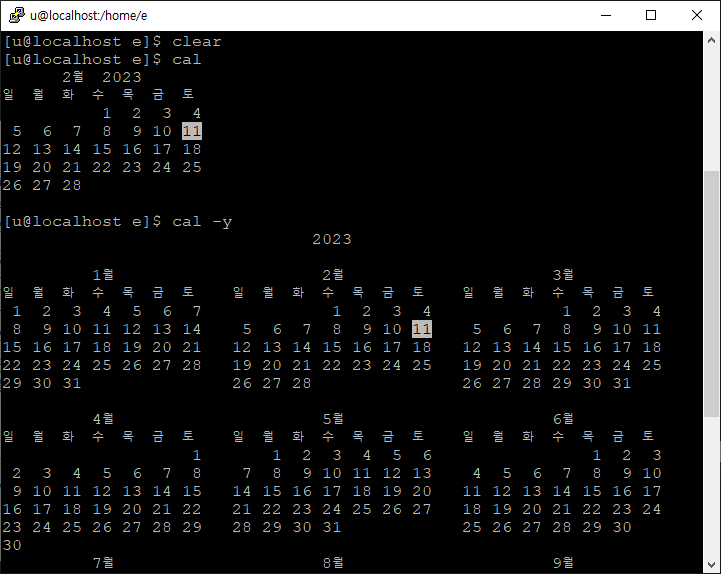Click day 31 in the 3월 calendar
The width and height of the screenshot is (721, 574).
(622, 384)
